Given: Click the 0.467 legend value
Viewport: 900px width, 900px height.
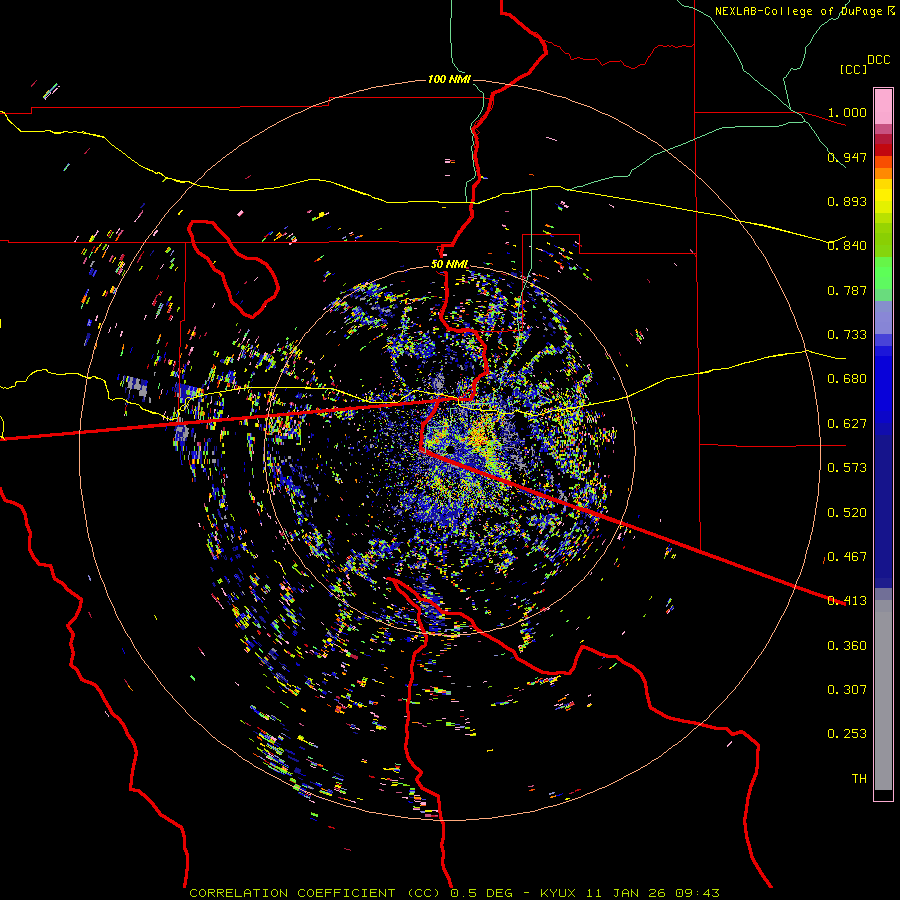Looking at the screenshot, I should pyautogui.click(x=847, y=557).
